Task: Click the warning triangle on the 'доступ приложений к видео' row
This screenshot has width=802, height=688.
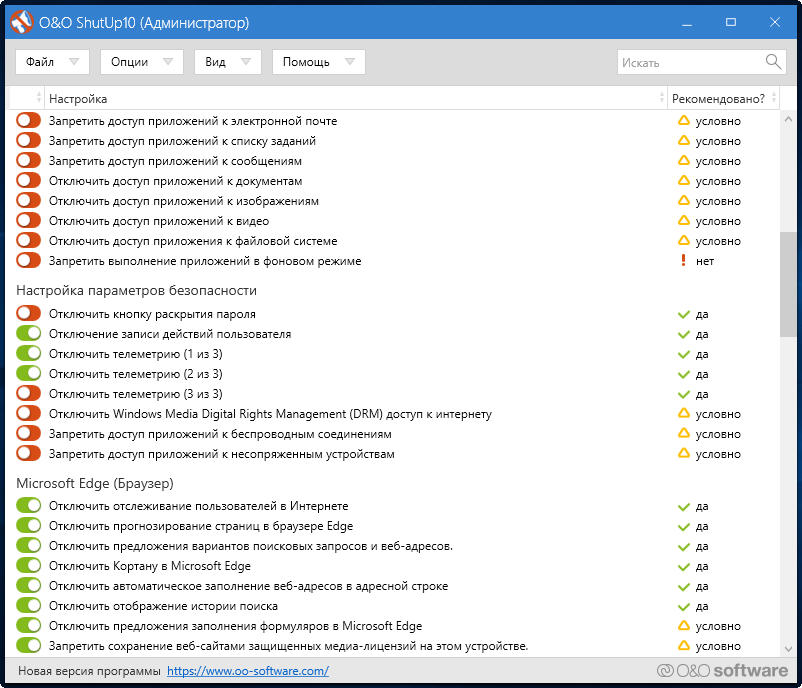Action: coord(683,220)
